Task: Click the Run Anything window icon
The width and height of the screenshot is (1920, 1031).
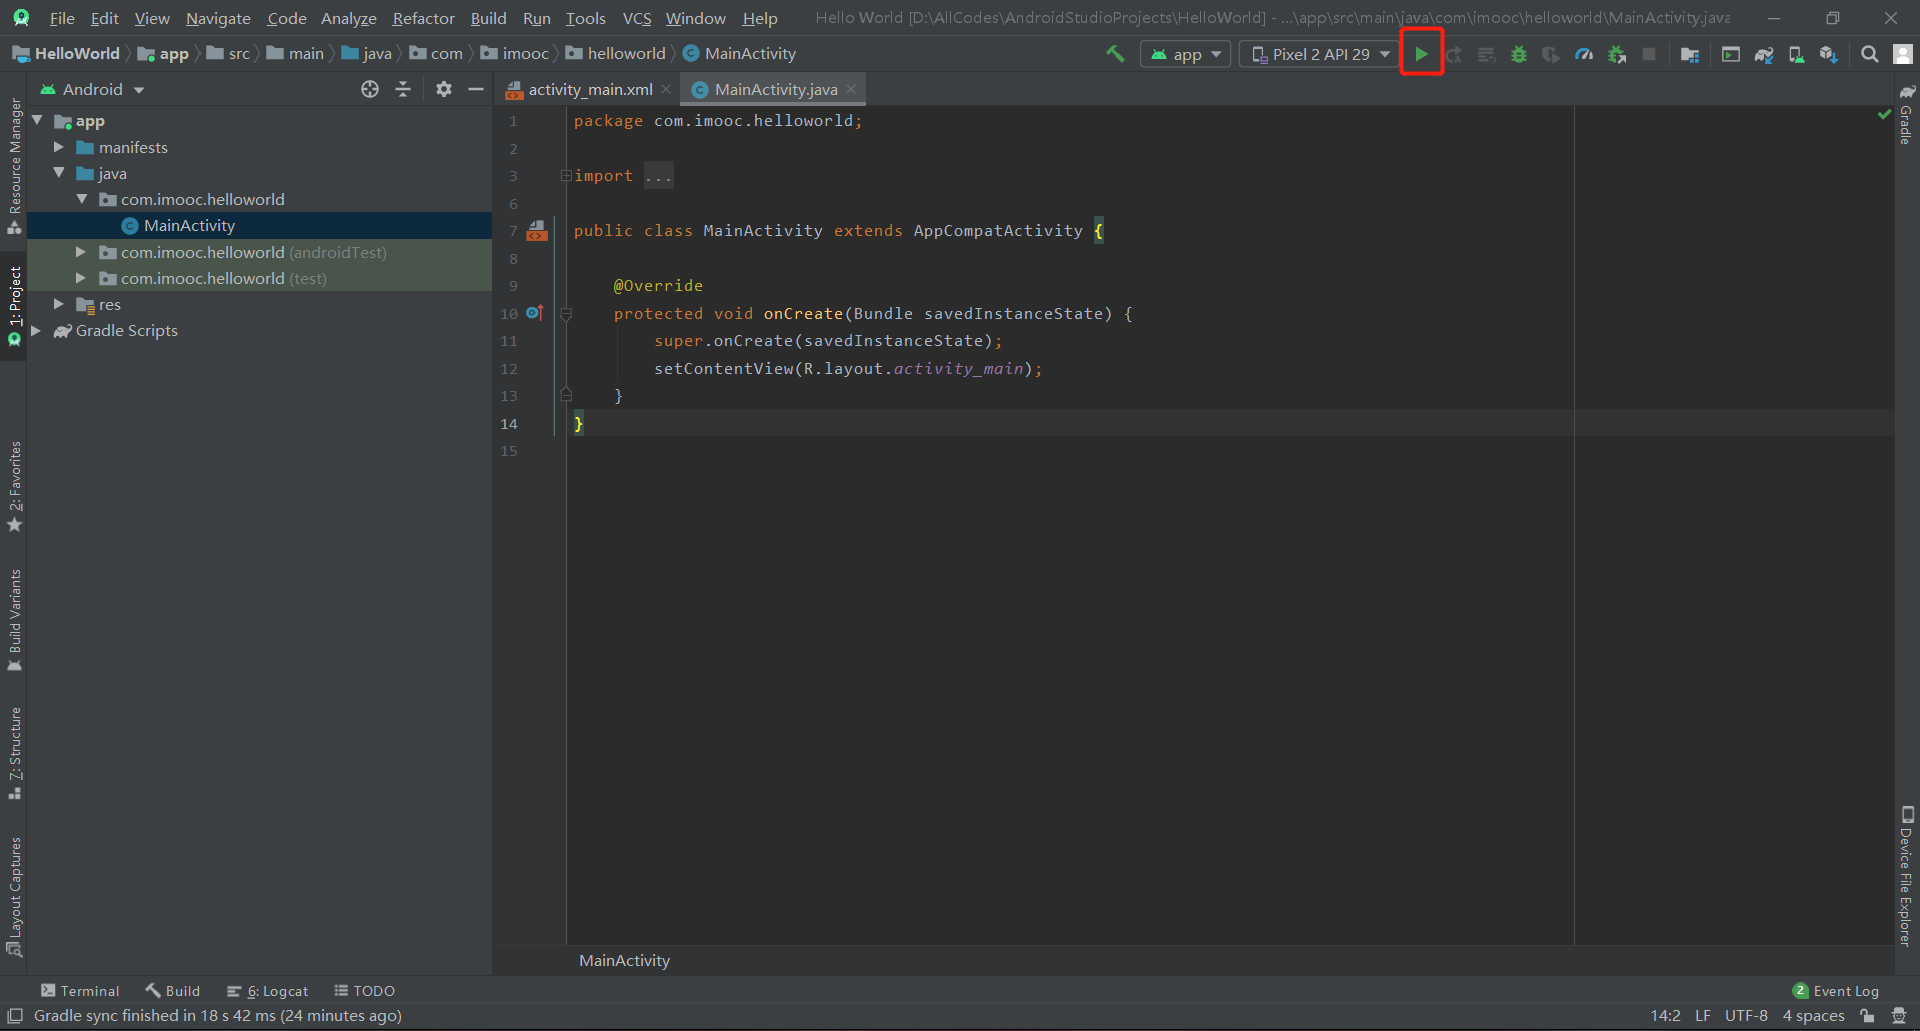Action: pos(1731,54)
